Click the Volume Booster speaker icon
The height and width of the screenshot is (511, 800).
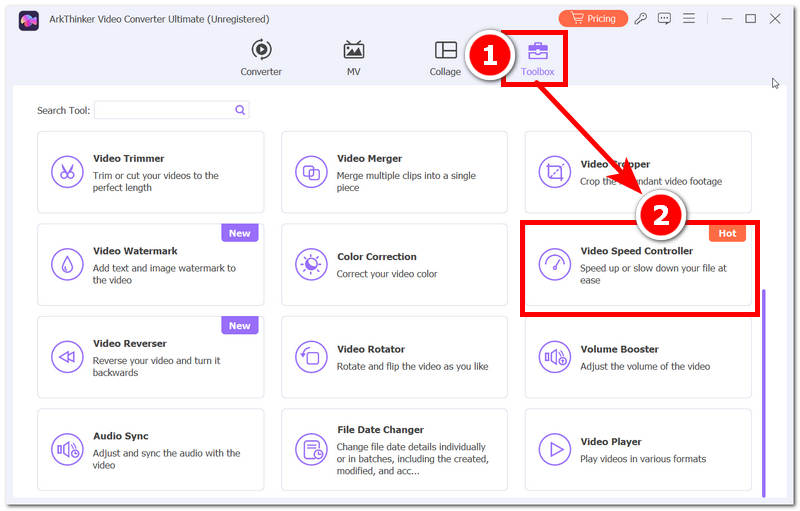[x=555, y=357]
